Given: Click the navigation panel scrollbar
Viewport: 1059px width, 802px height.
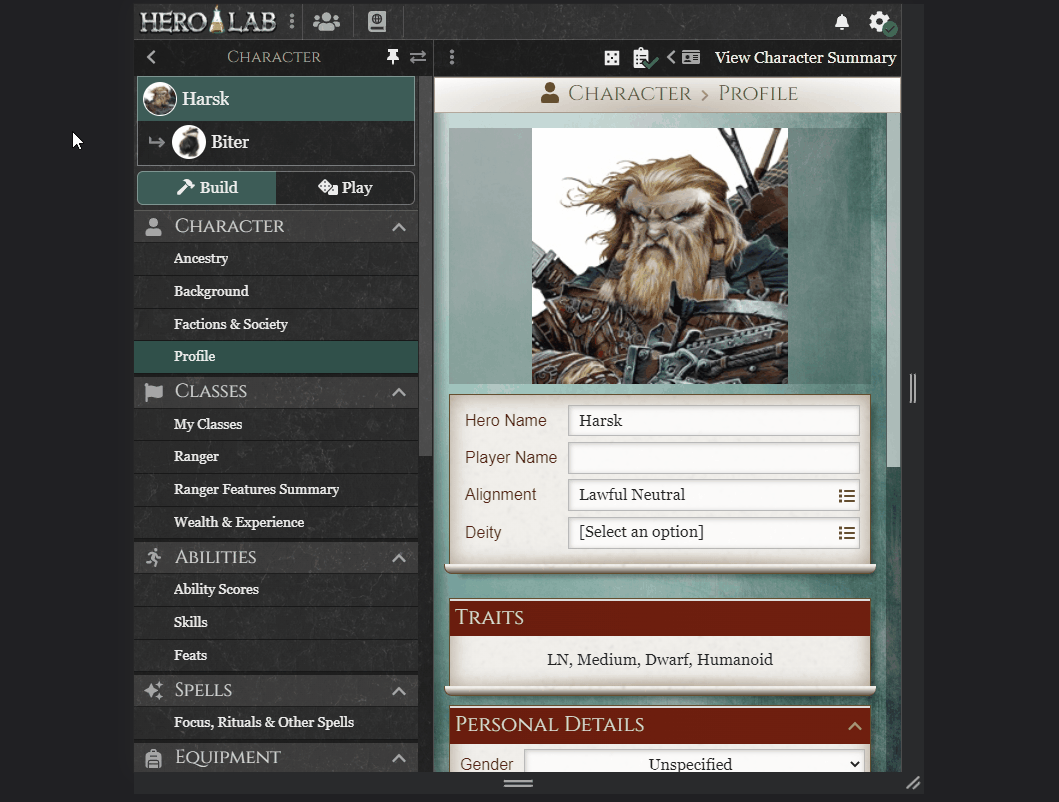Looking at the screenshot, I should 425,266.
